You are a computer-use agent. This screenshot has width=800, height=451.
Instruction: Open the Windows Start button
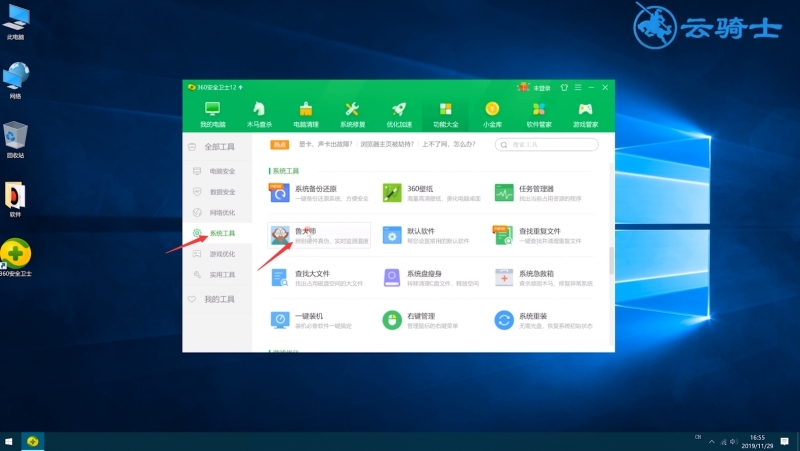8,441
